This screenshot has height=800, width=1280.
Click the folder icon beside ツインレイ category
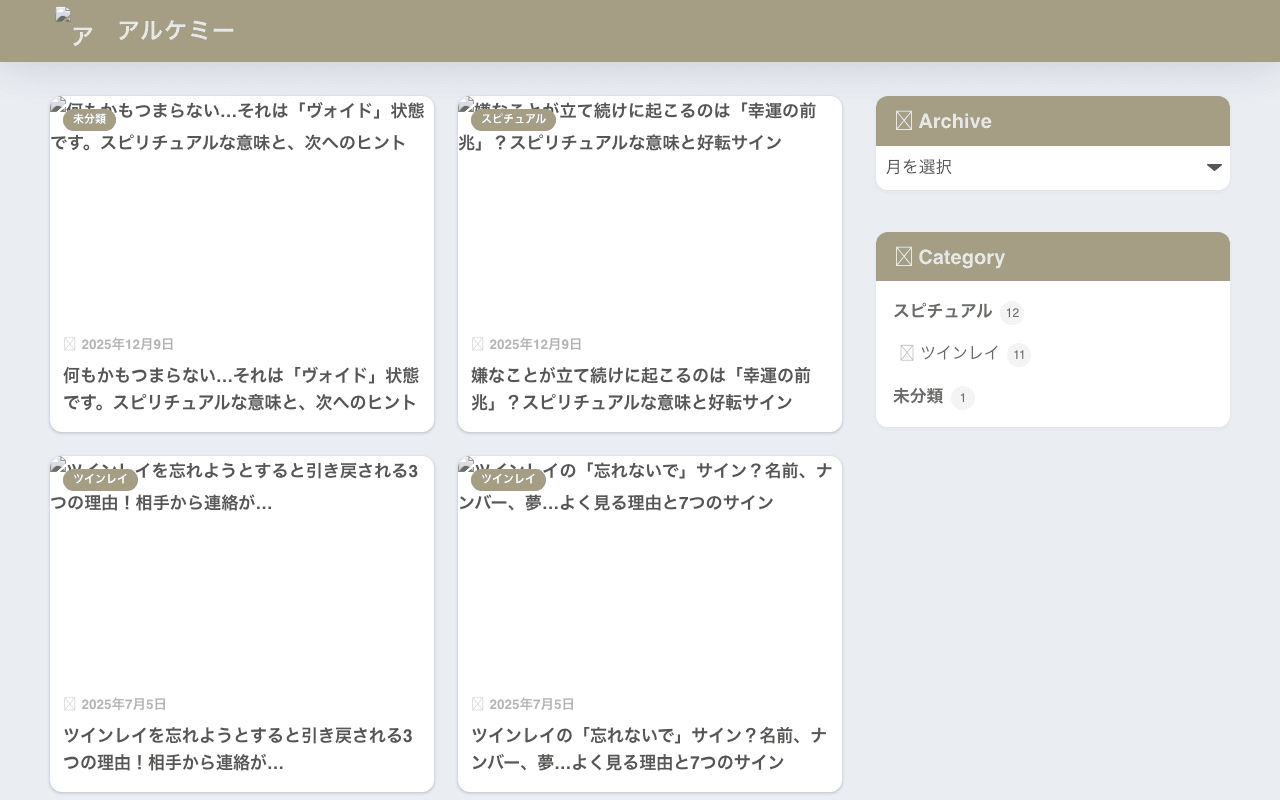(907, 353)
